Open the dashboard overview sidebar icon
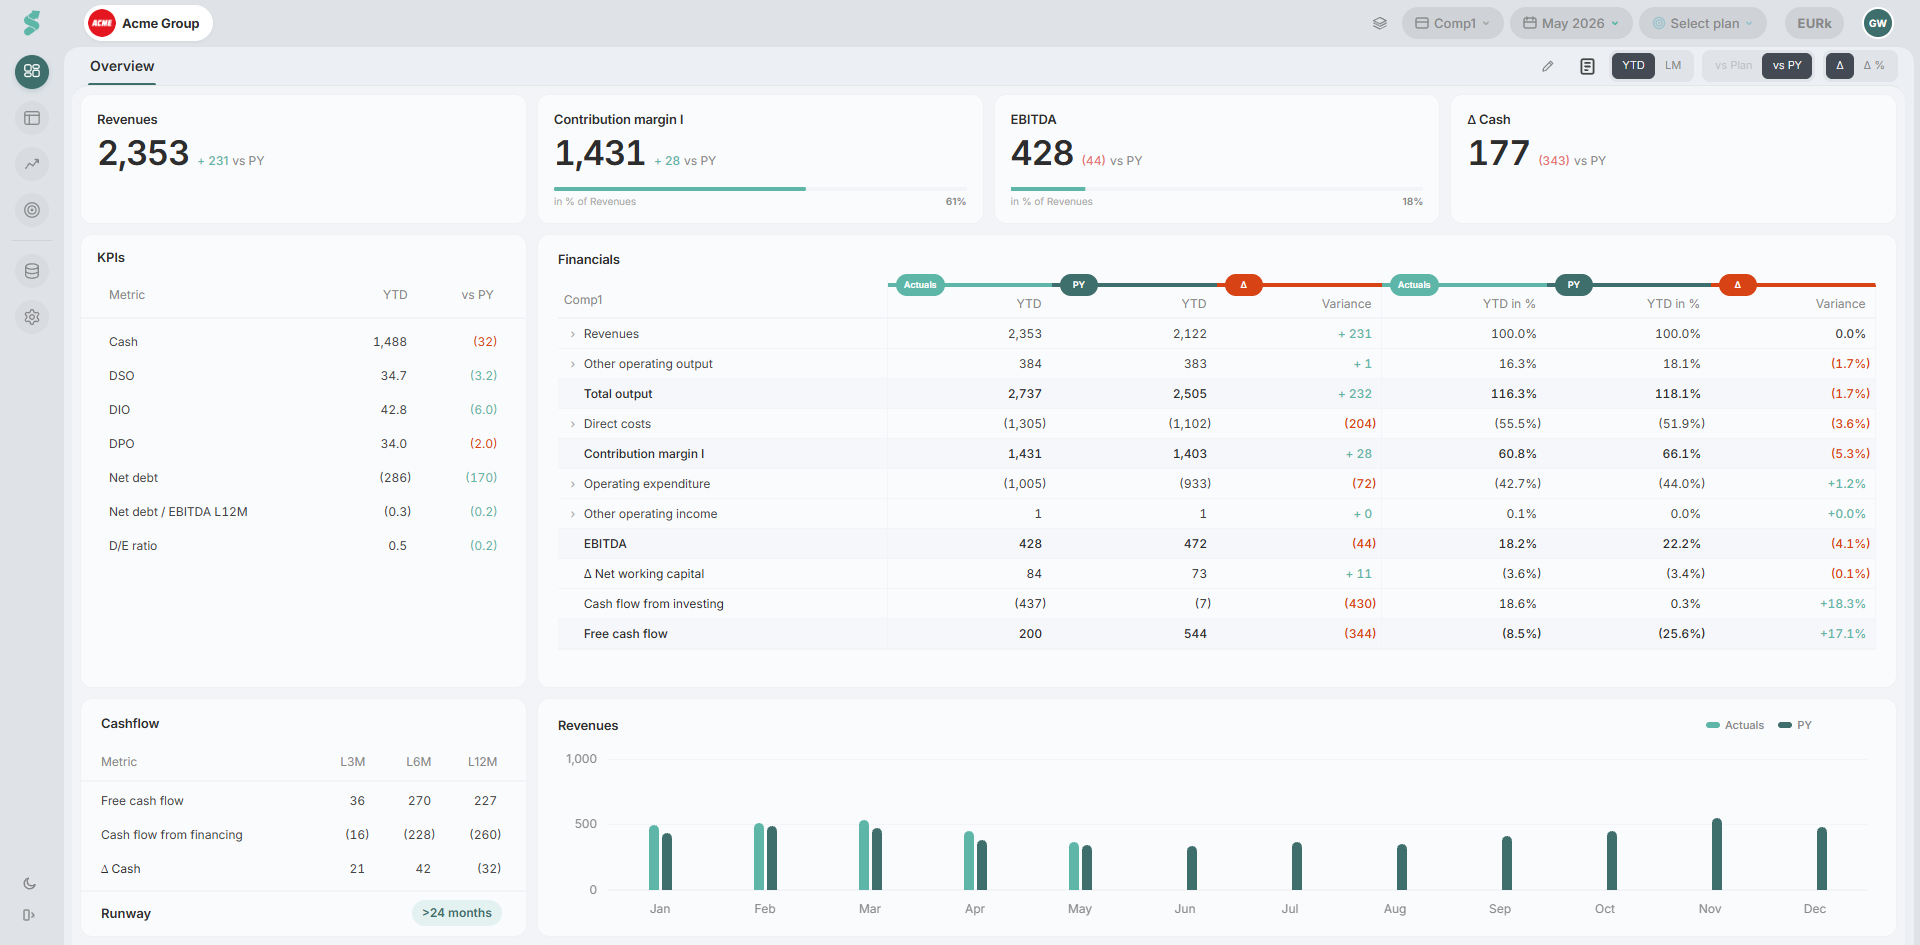Viewport: 1920px width, 945px height. tap(32, 71)
